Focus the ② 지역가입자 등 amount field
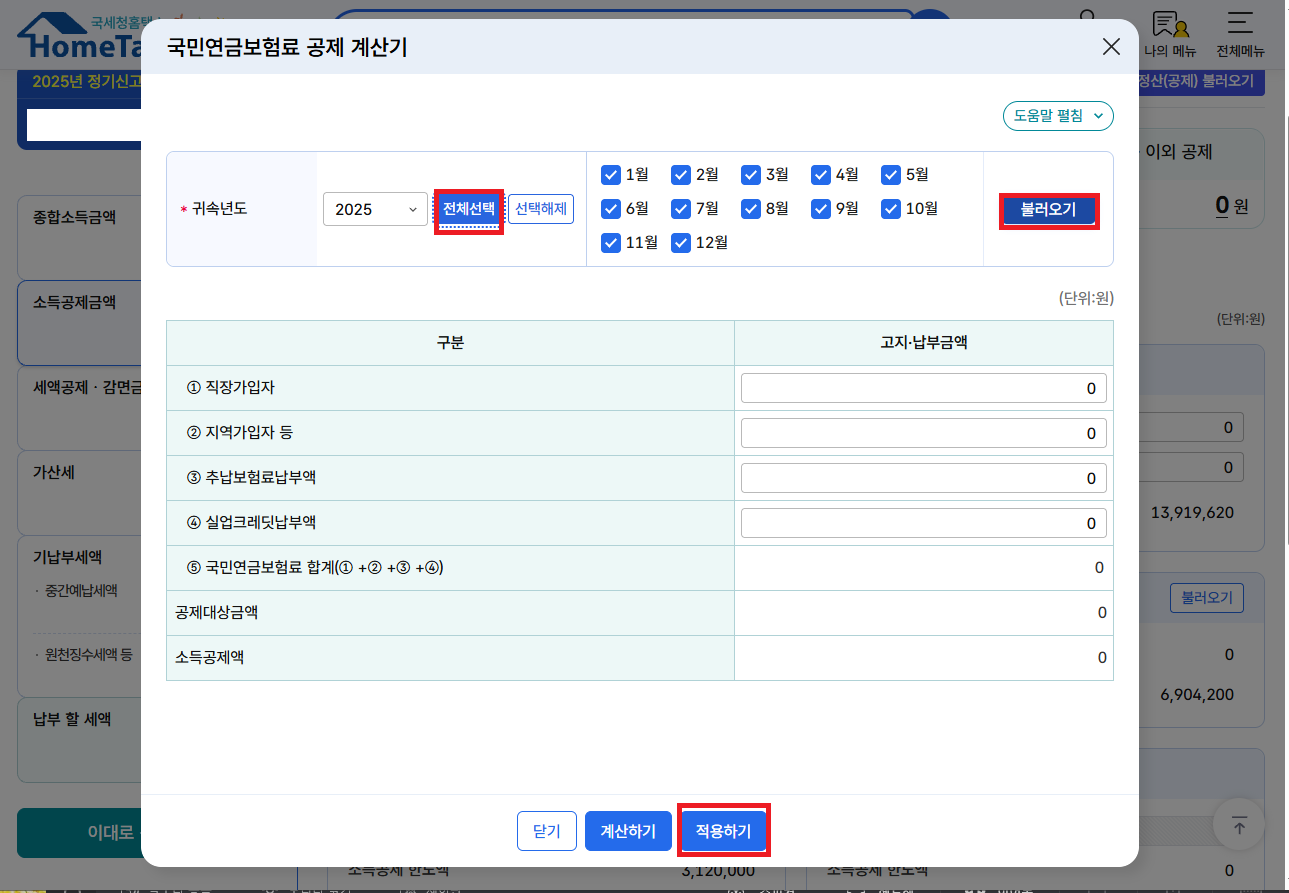This screenshot has height=893, width=1289. tap(924, 433)
